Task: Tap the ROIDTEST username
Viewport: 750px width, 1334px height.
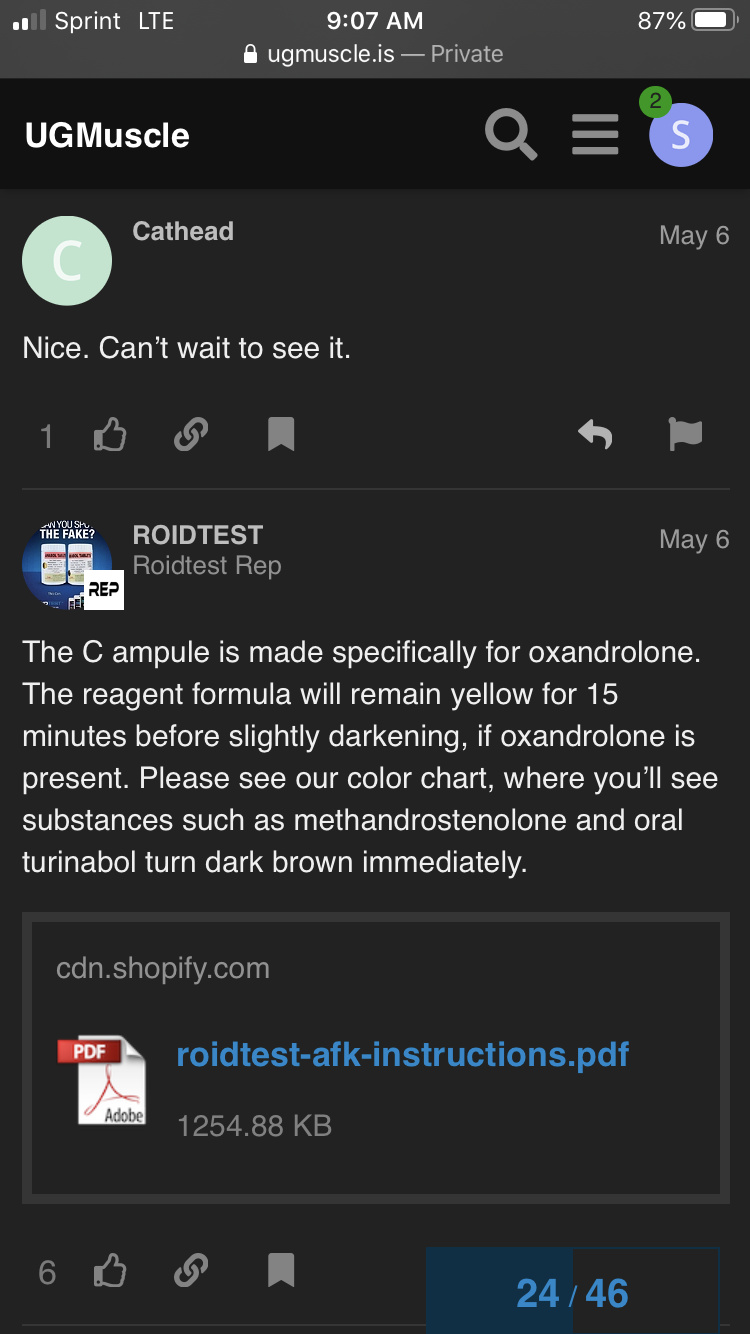Action: (198, 535)
